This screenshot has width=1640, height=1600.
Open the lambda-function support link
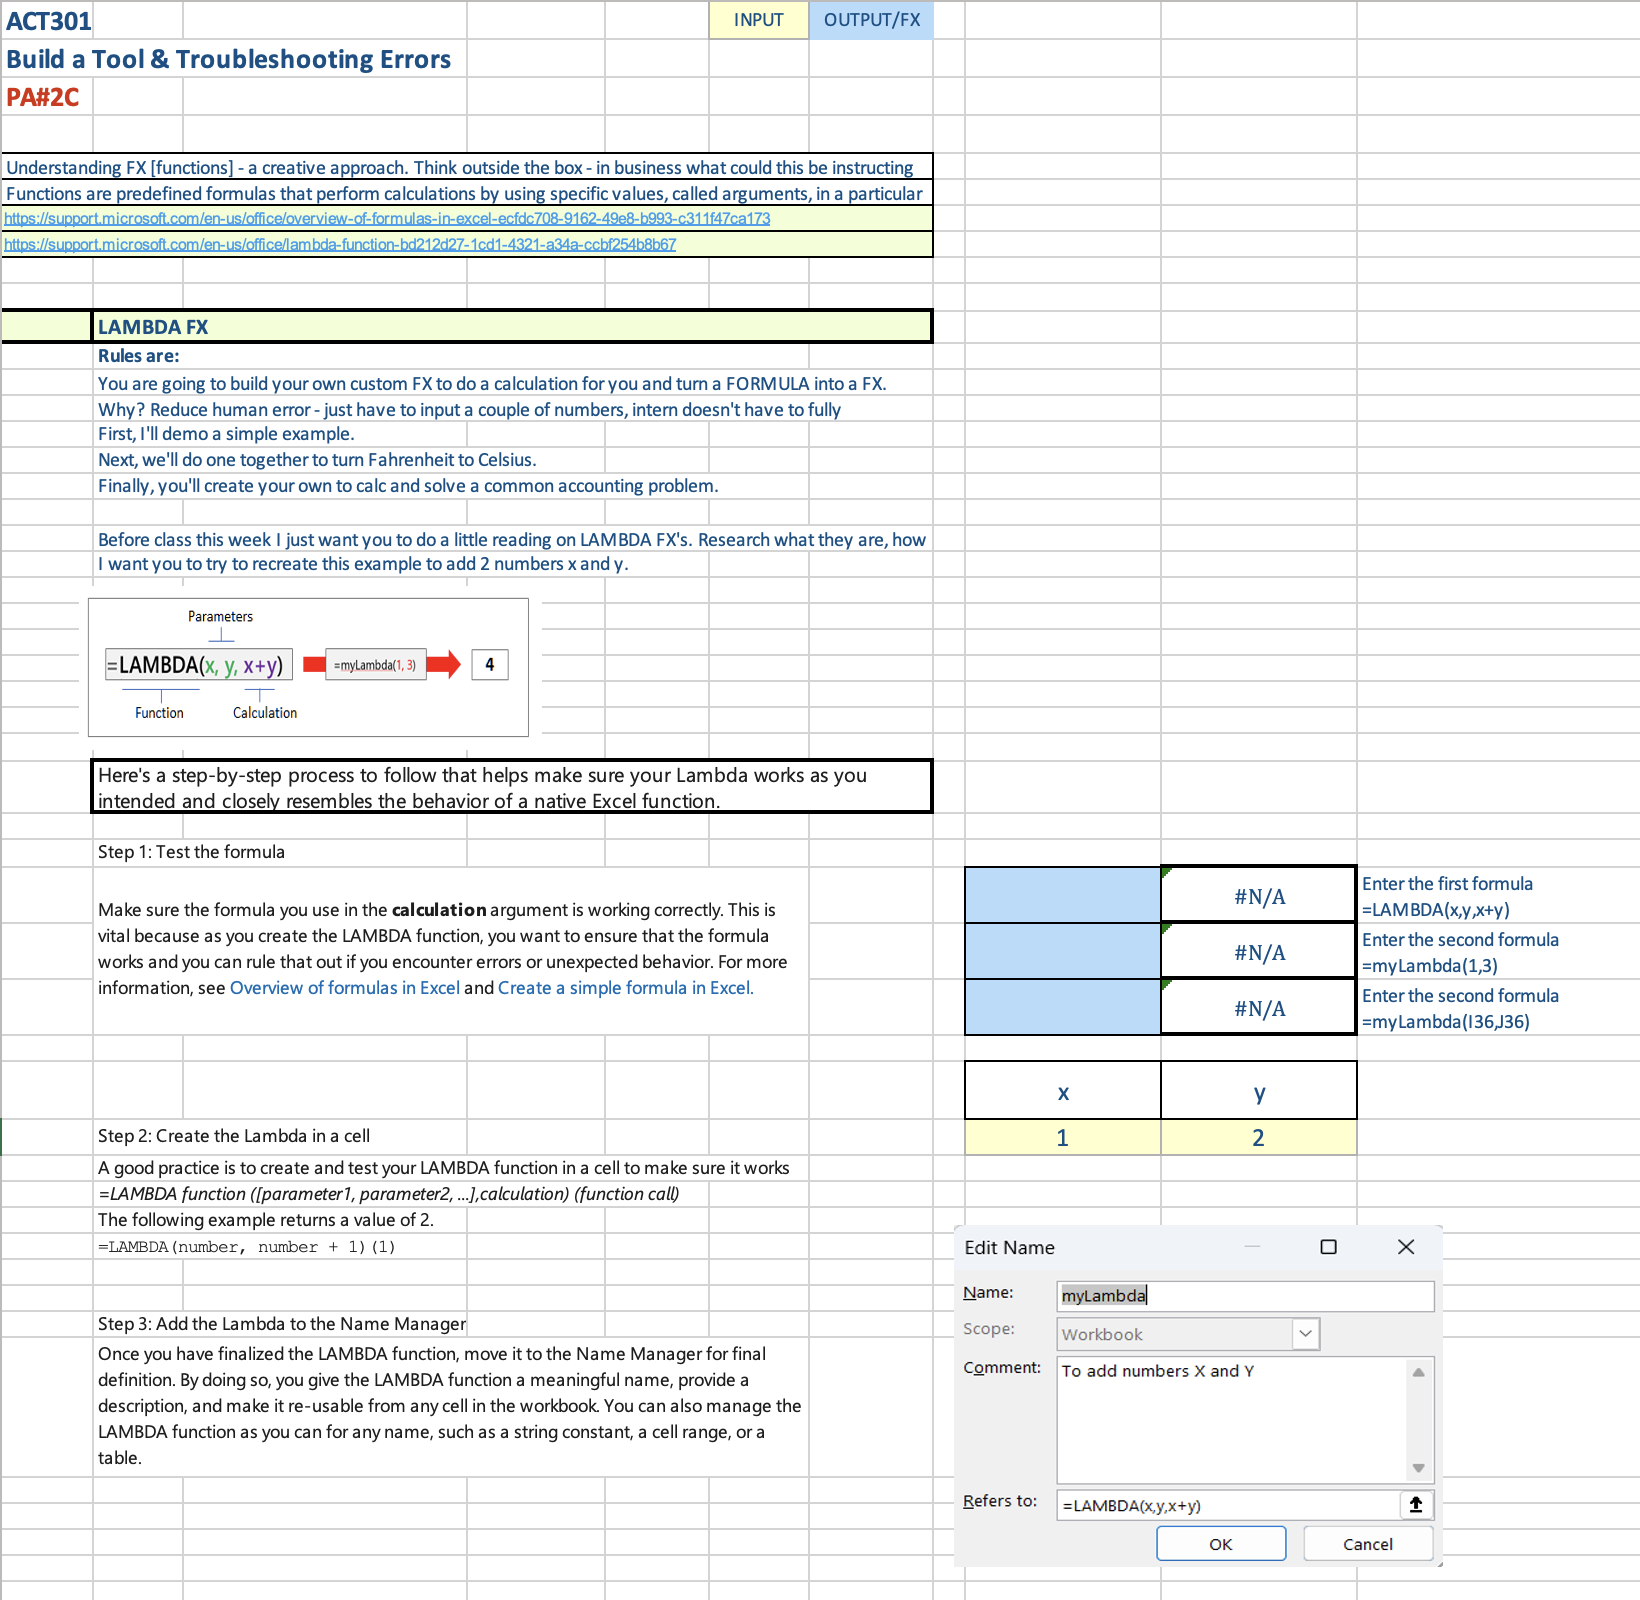(x=340, y=244)
